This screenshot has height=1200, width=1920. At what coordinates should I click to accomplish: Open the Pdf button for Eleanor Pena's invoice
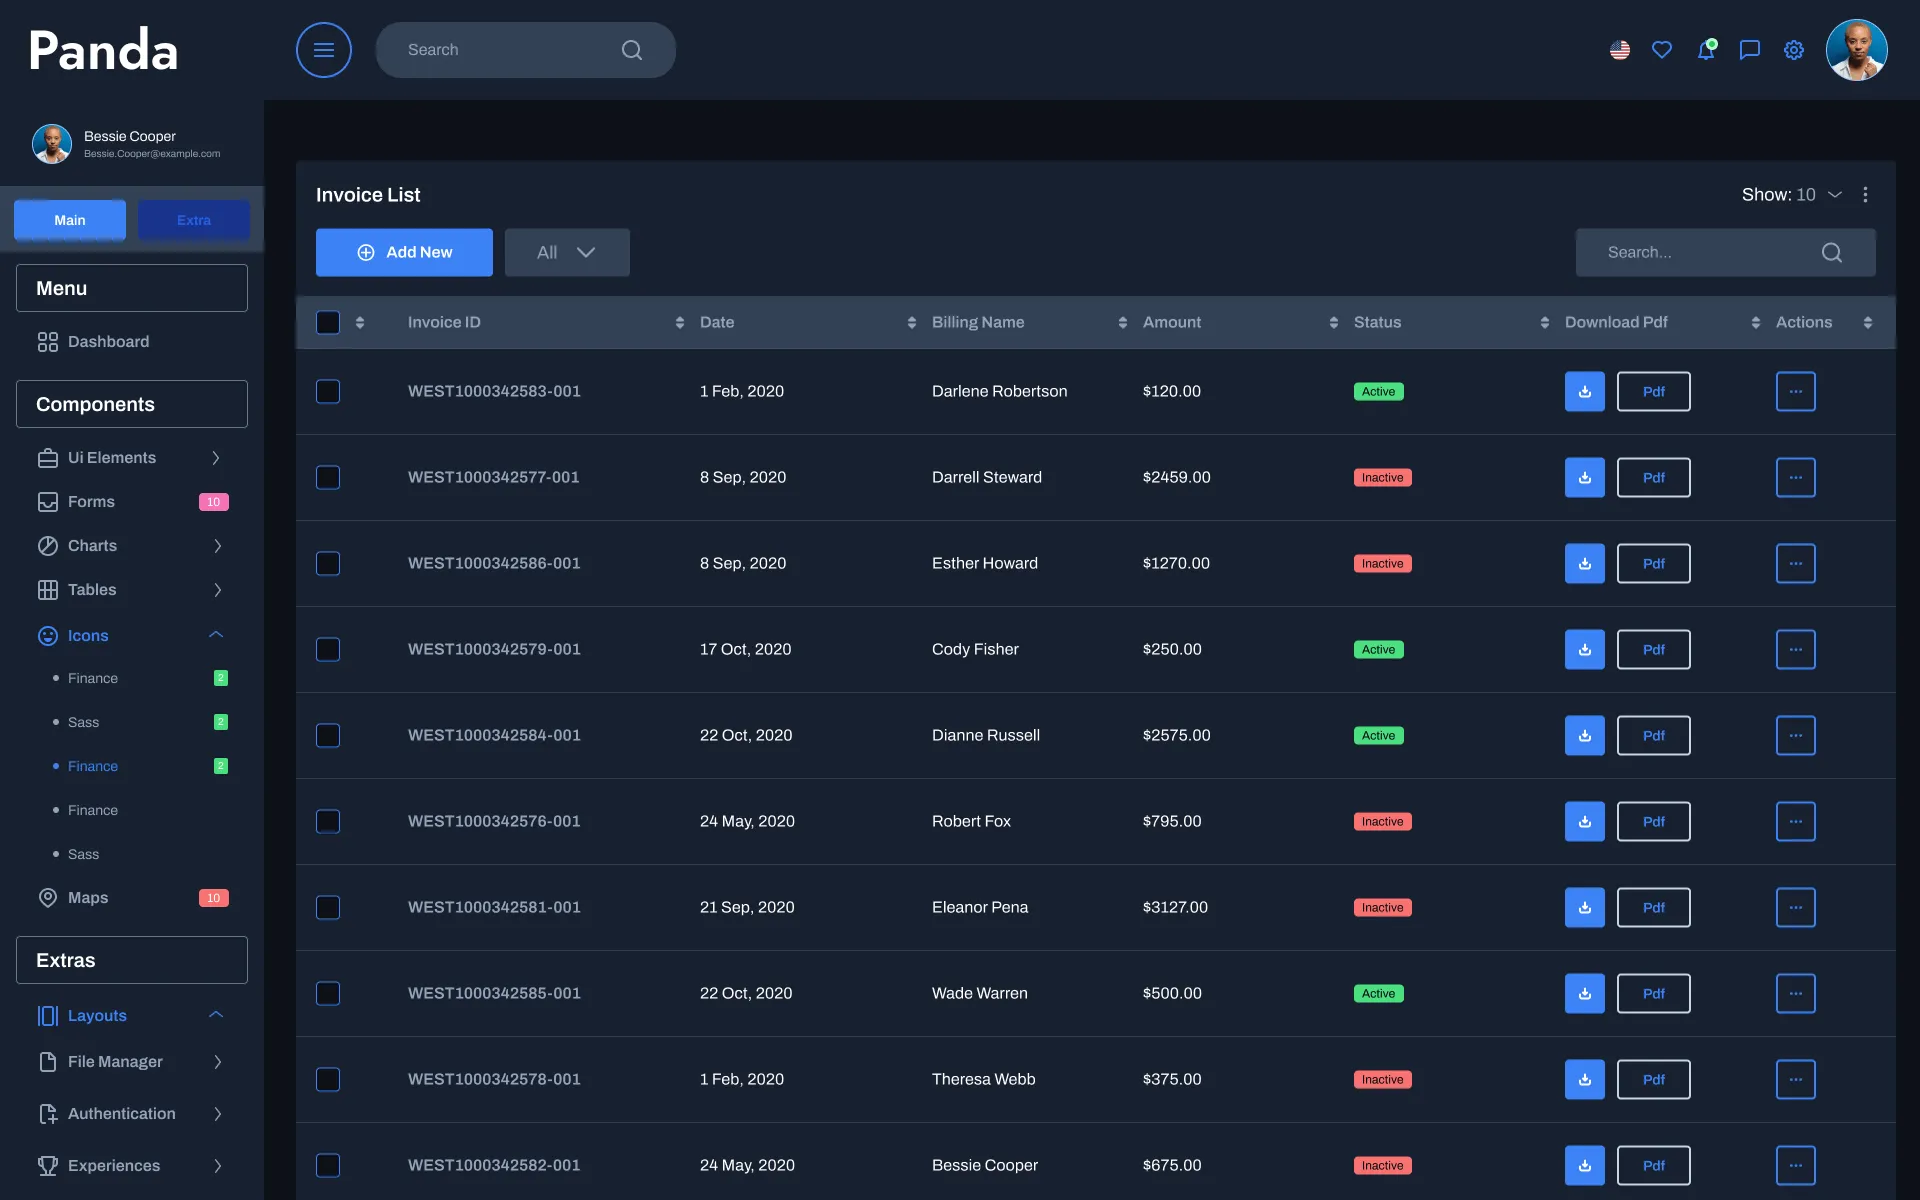pos(1653,907)
